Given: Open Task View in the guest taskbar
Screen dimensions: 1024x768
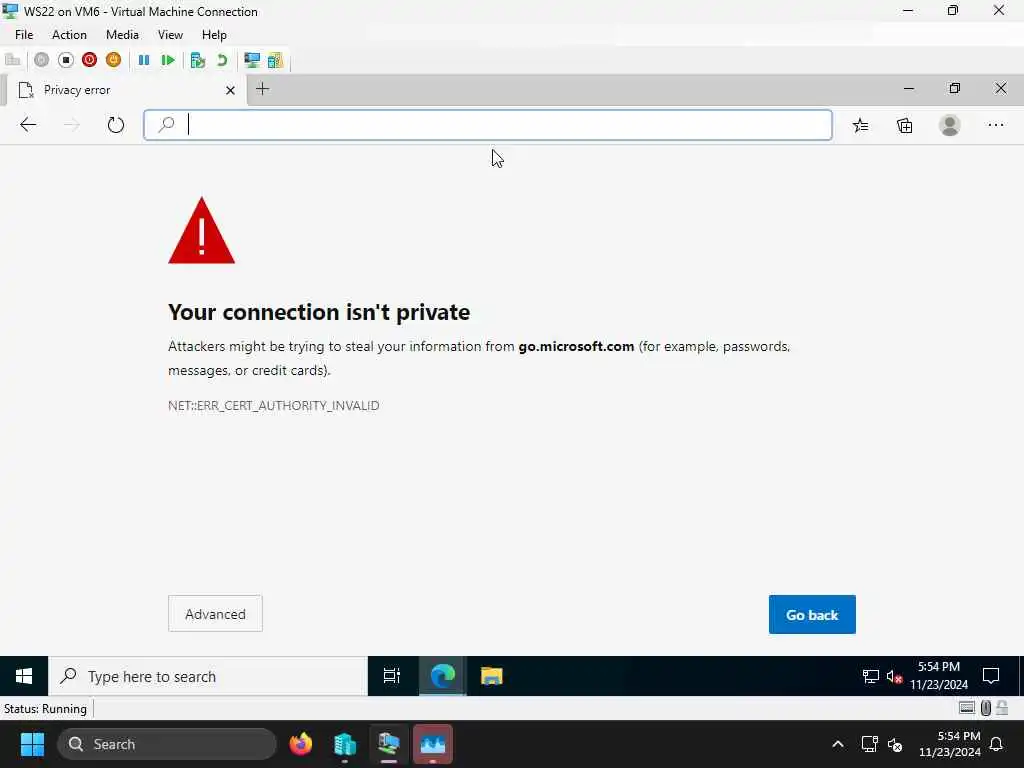Looking at the screenshot, I should pos(391,676).
